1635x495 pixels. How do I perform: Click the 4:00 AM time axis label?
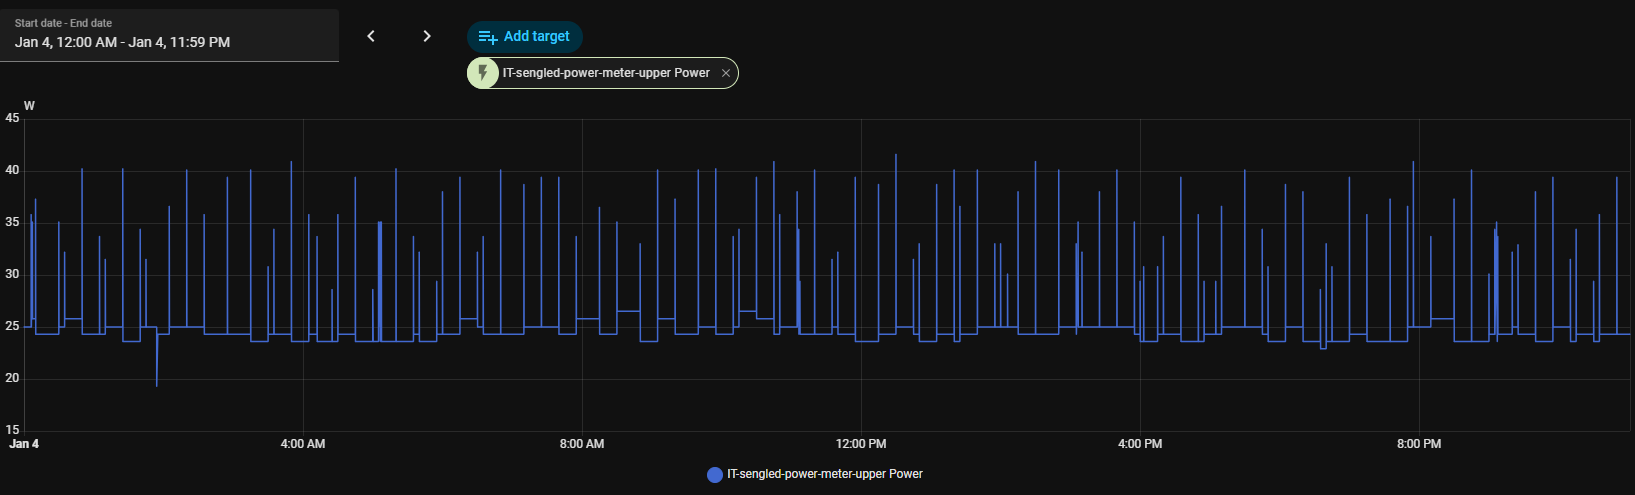[x=302, y=444]
